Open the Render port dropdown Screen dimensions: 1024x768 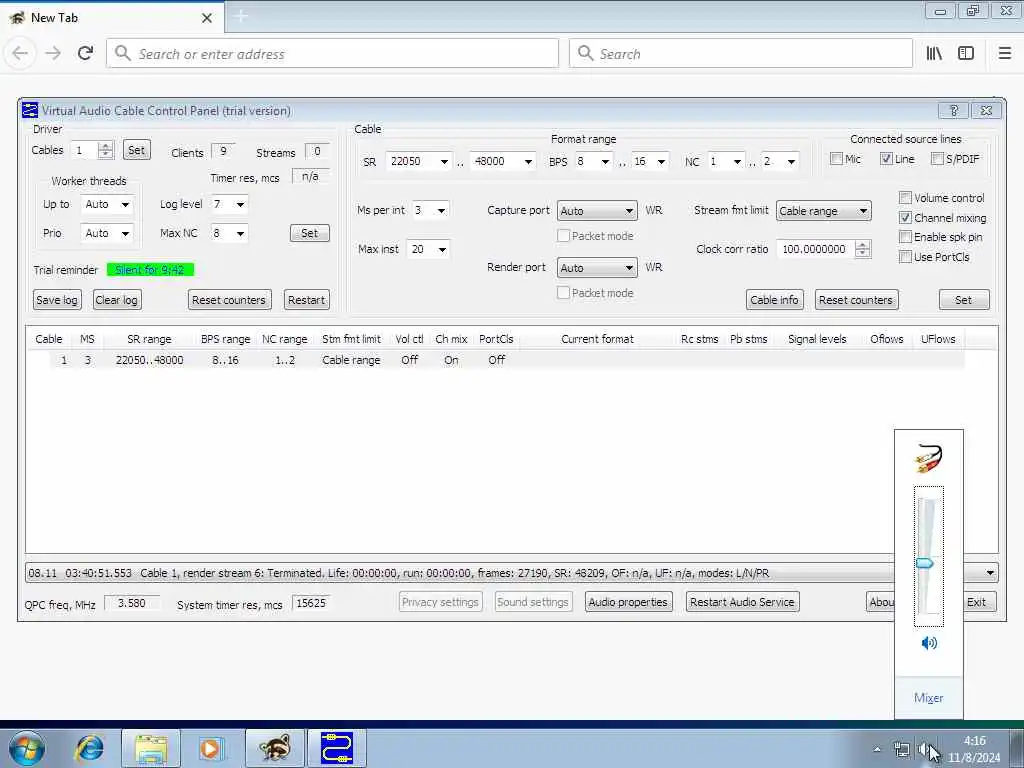coord(597,268)
